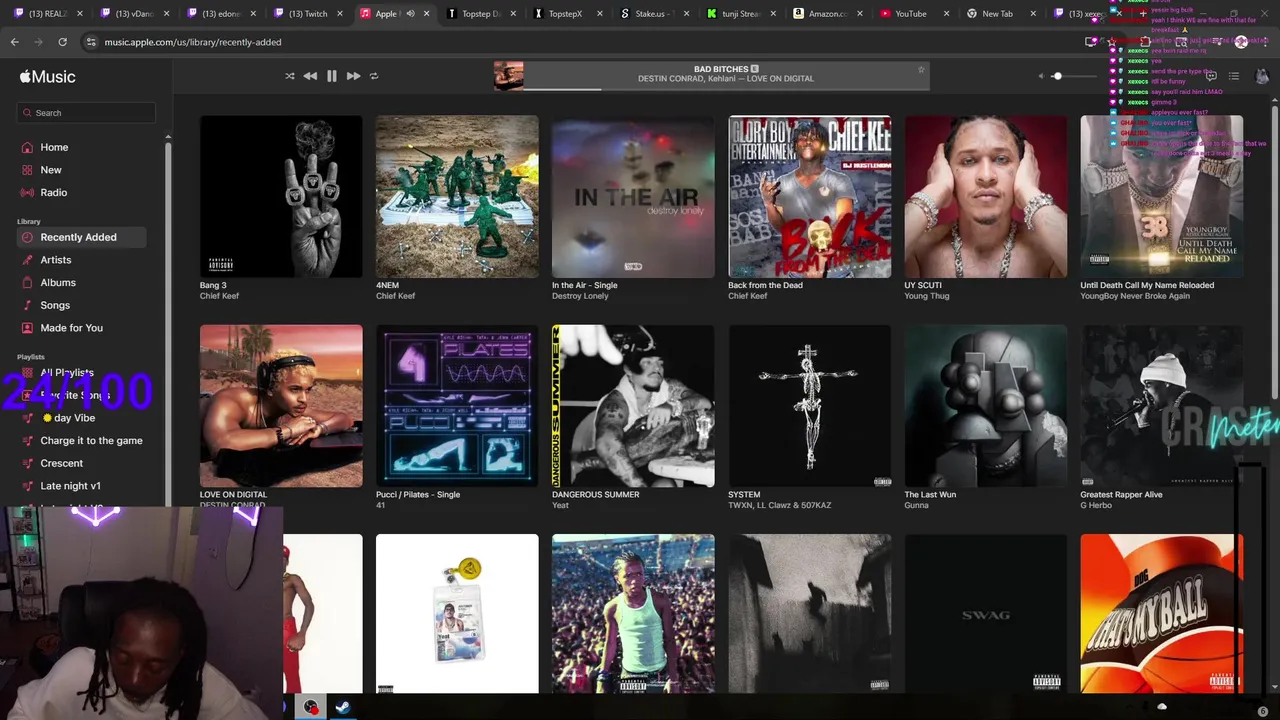1280x720 pixels.
Task: Click the Apple Music logo
Action: coord(47,77)
